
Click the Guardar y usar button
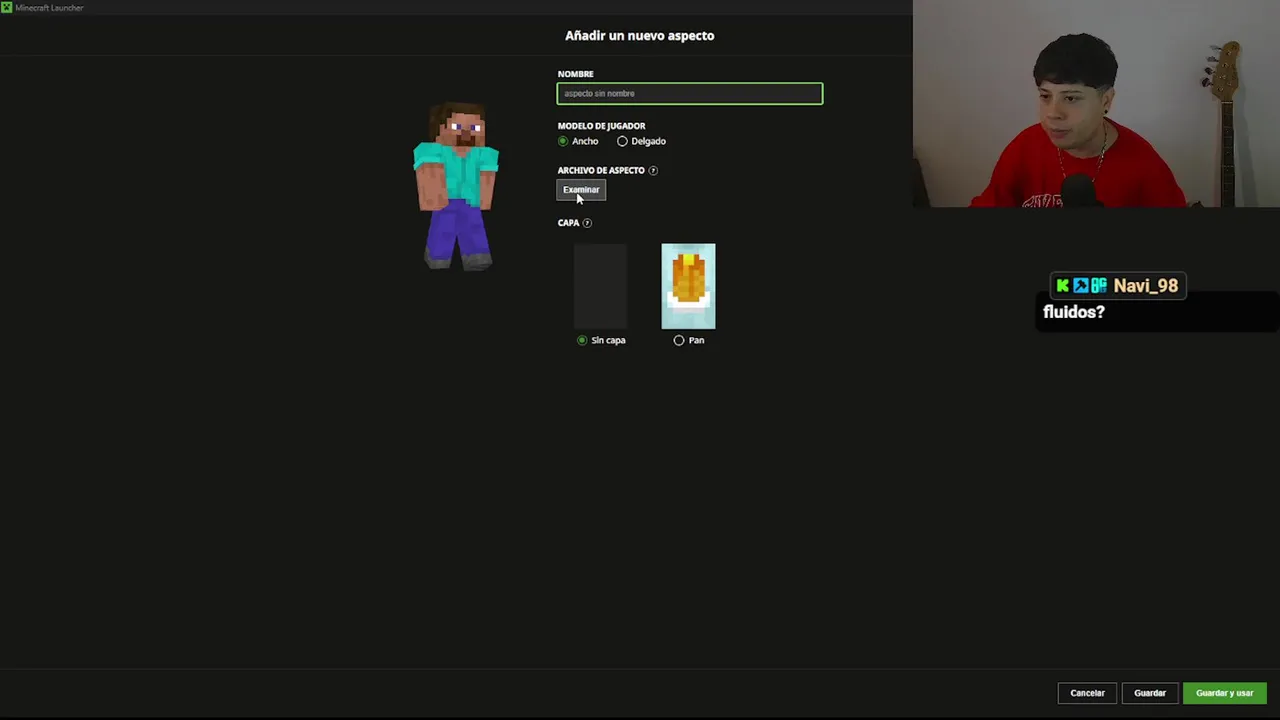[x=1224, y=693]
